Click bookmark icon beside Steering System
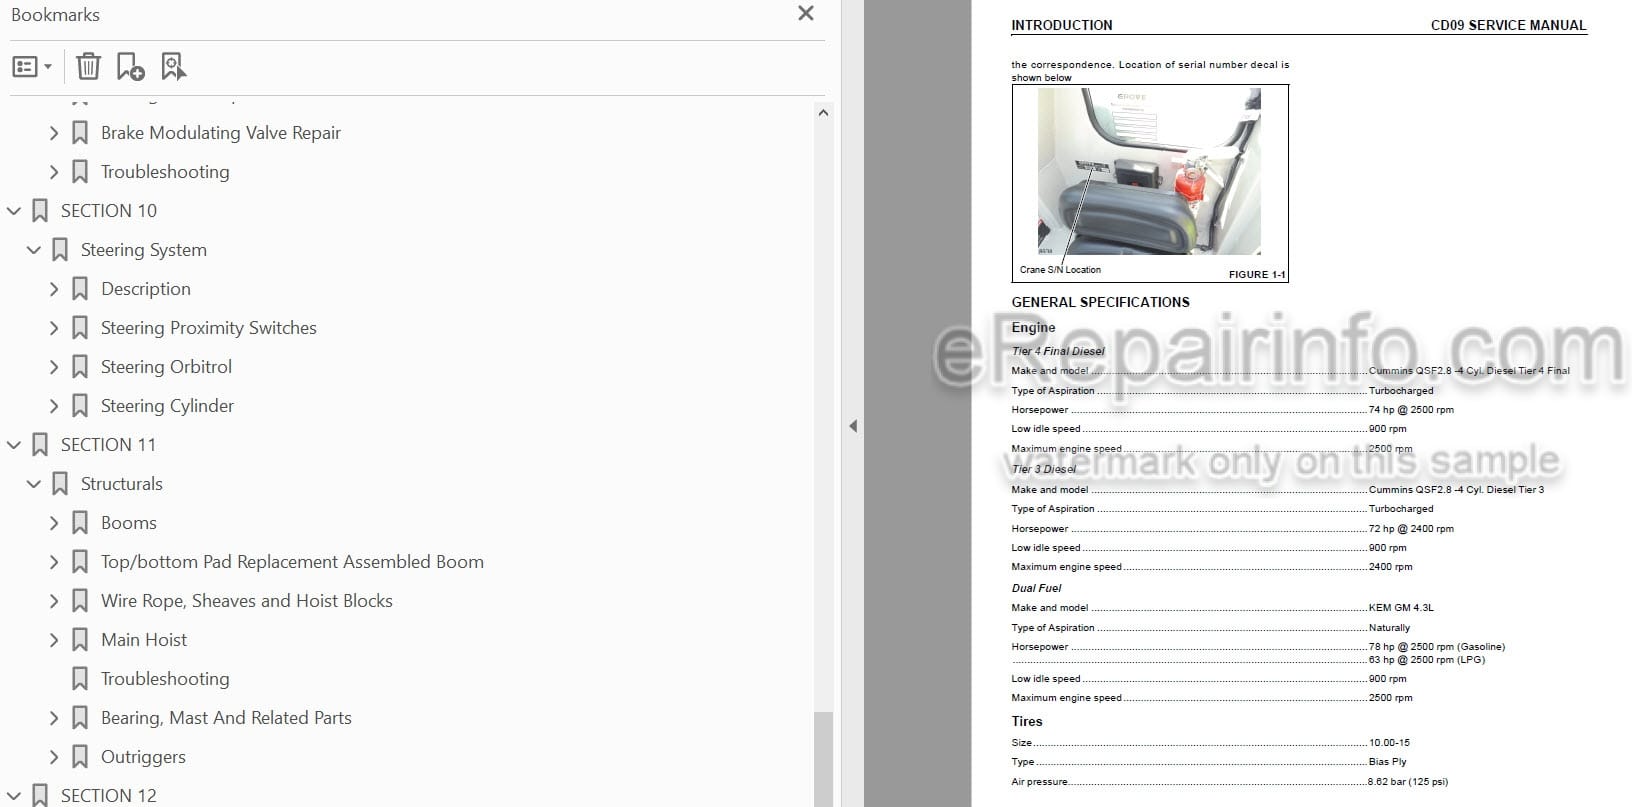 click(60, 250)
